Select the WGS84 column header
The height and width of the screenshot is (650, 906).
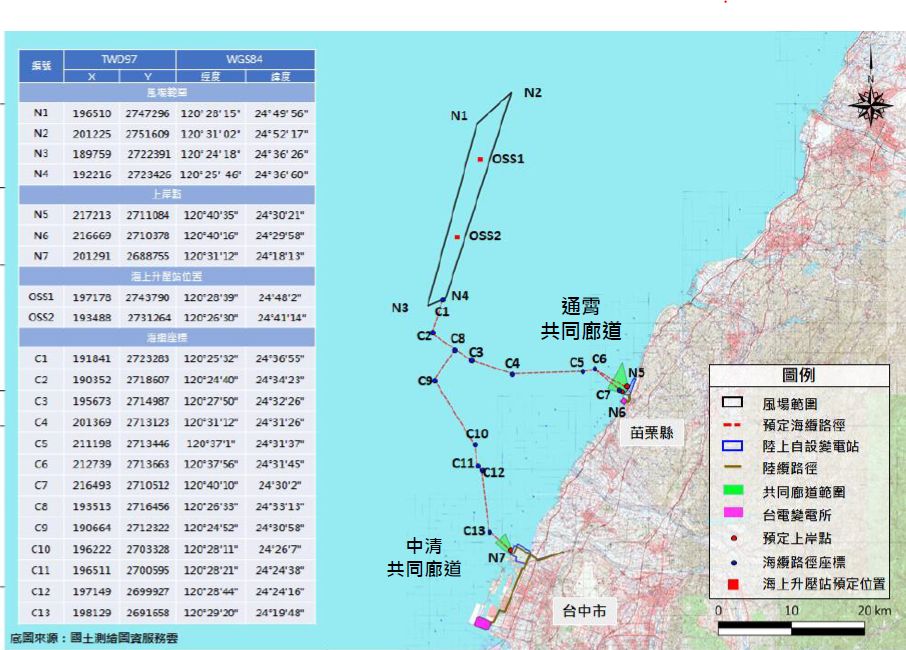[x=244, y=60]
